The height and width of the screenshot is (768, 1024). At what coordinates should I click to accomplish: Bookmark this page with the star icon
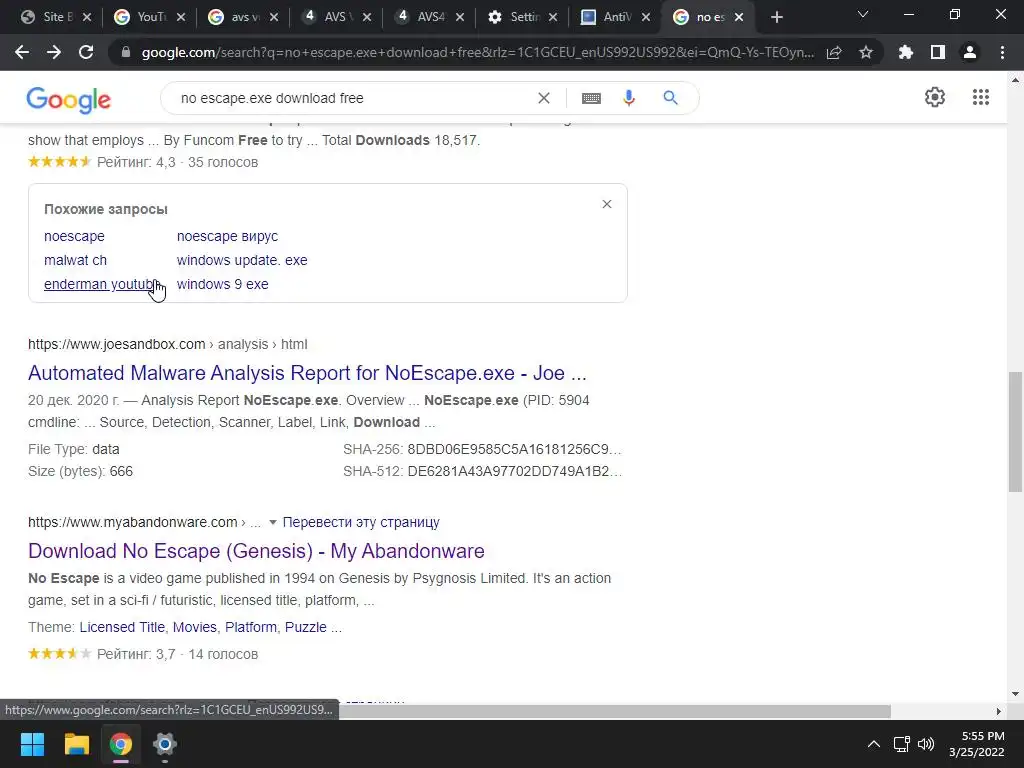[866, 52]
